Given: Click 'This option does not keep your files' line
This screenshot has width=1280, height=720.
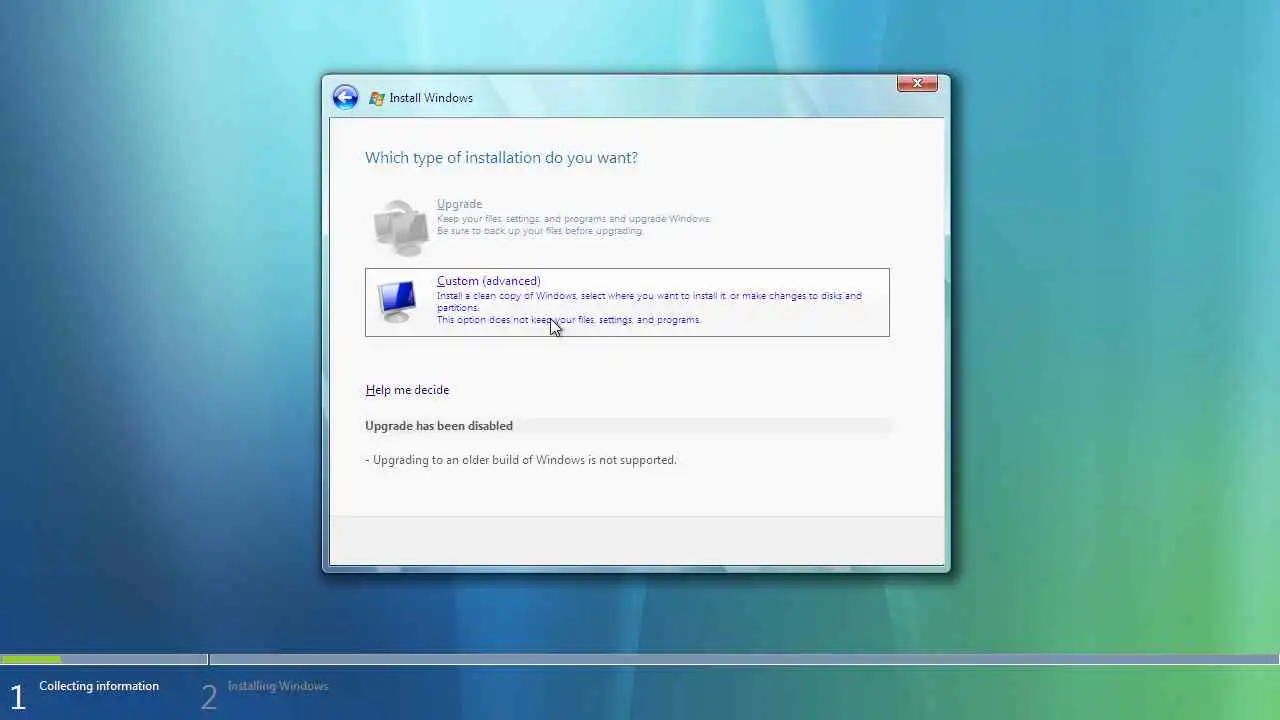Looking at the screenshot, I should click(x=569, y=320).
